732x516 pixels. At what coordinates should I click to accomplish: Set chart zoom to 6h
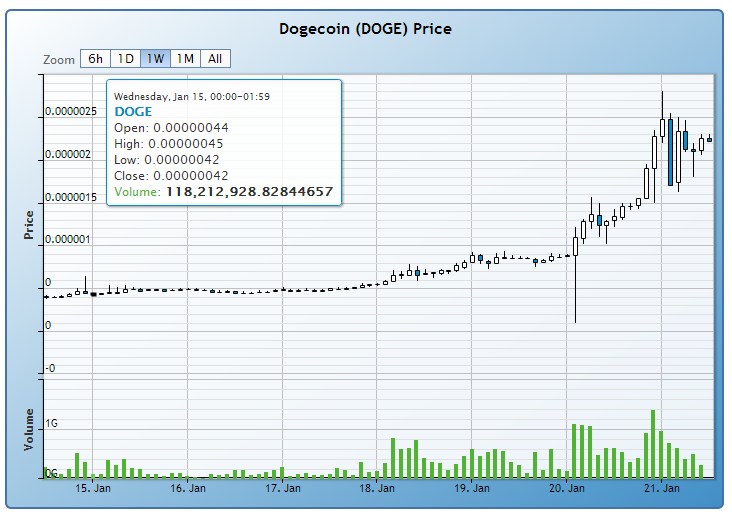[95, 59]
